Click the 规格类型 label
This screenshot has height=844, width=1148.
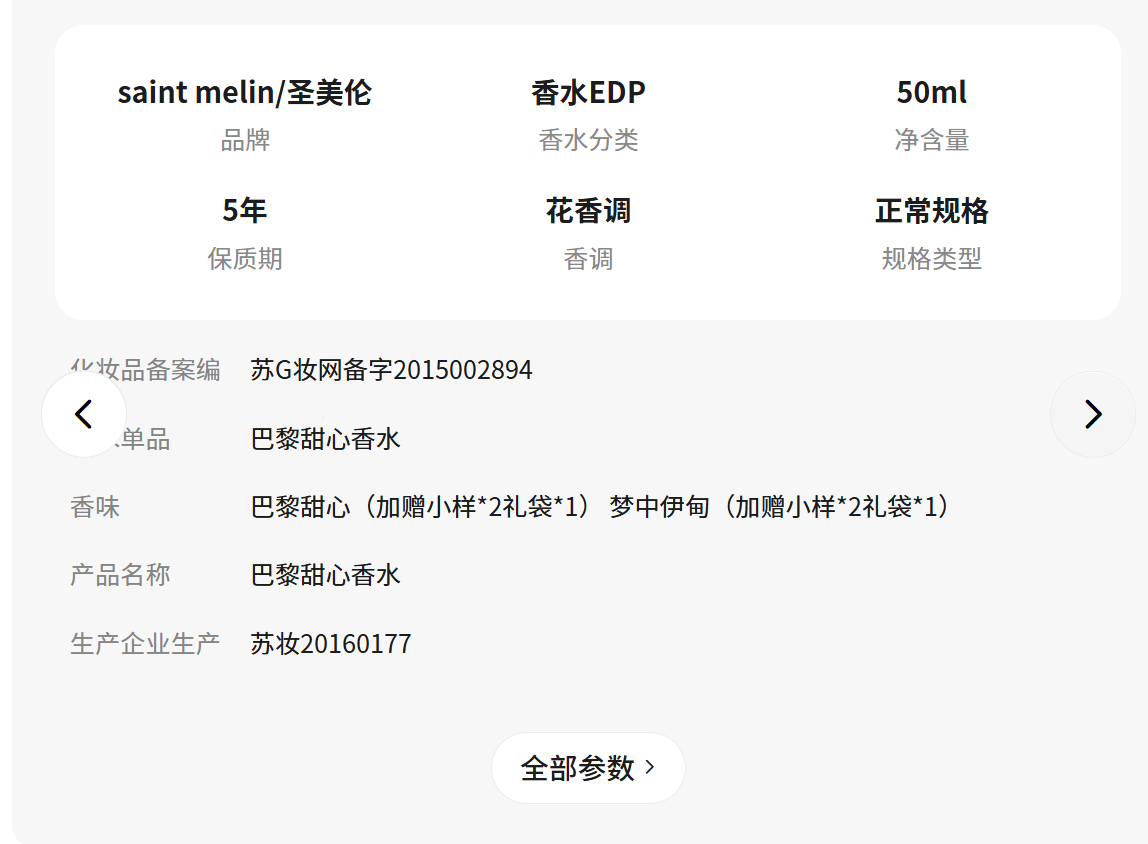click(931, 259)
